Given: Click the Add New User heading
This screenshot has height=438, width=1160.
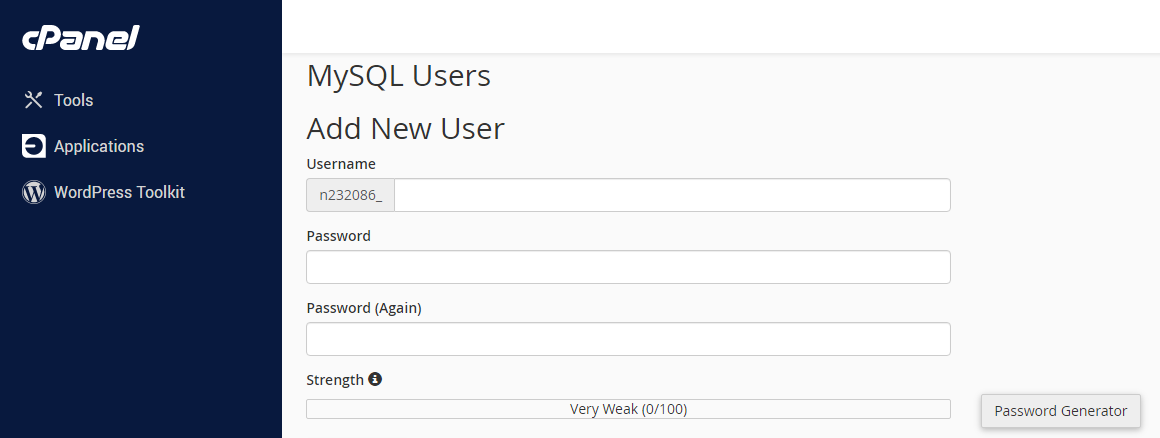Looking at the screenshot, I should click(x=405, y=128).
